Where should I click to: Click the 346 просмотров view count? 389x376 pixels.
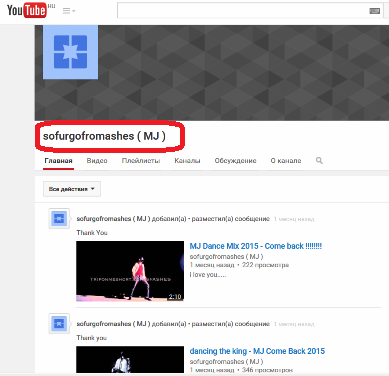pyautogui.click(x=267, y=370)
